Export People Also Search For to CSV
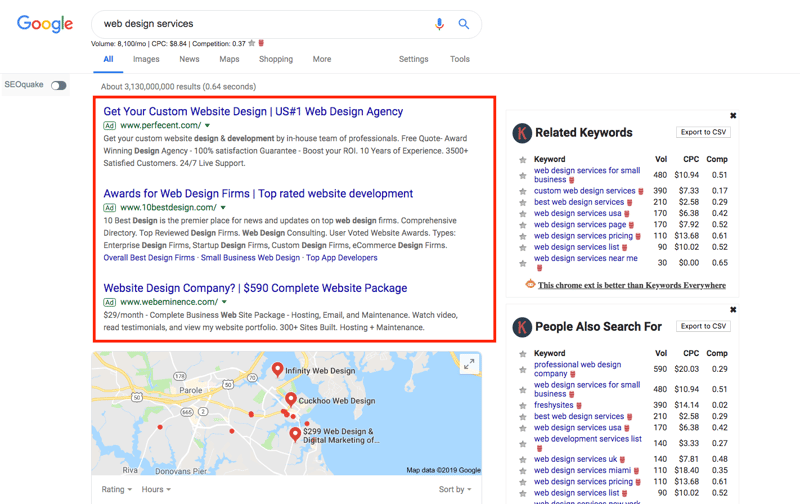The width and height of the screenshot is (800, 504). pos(703,326)
